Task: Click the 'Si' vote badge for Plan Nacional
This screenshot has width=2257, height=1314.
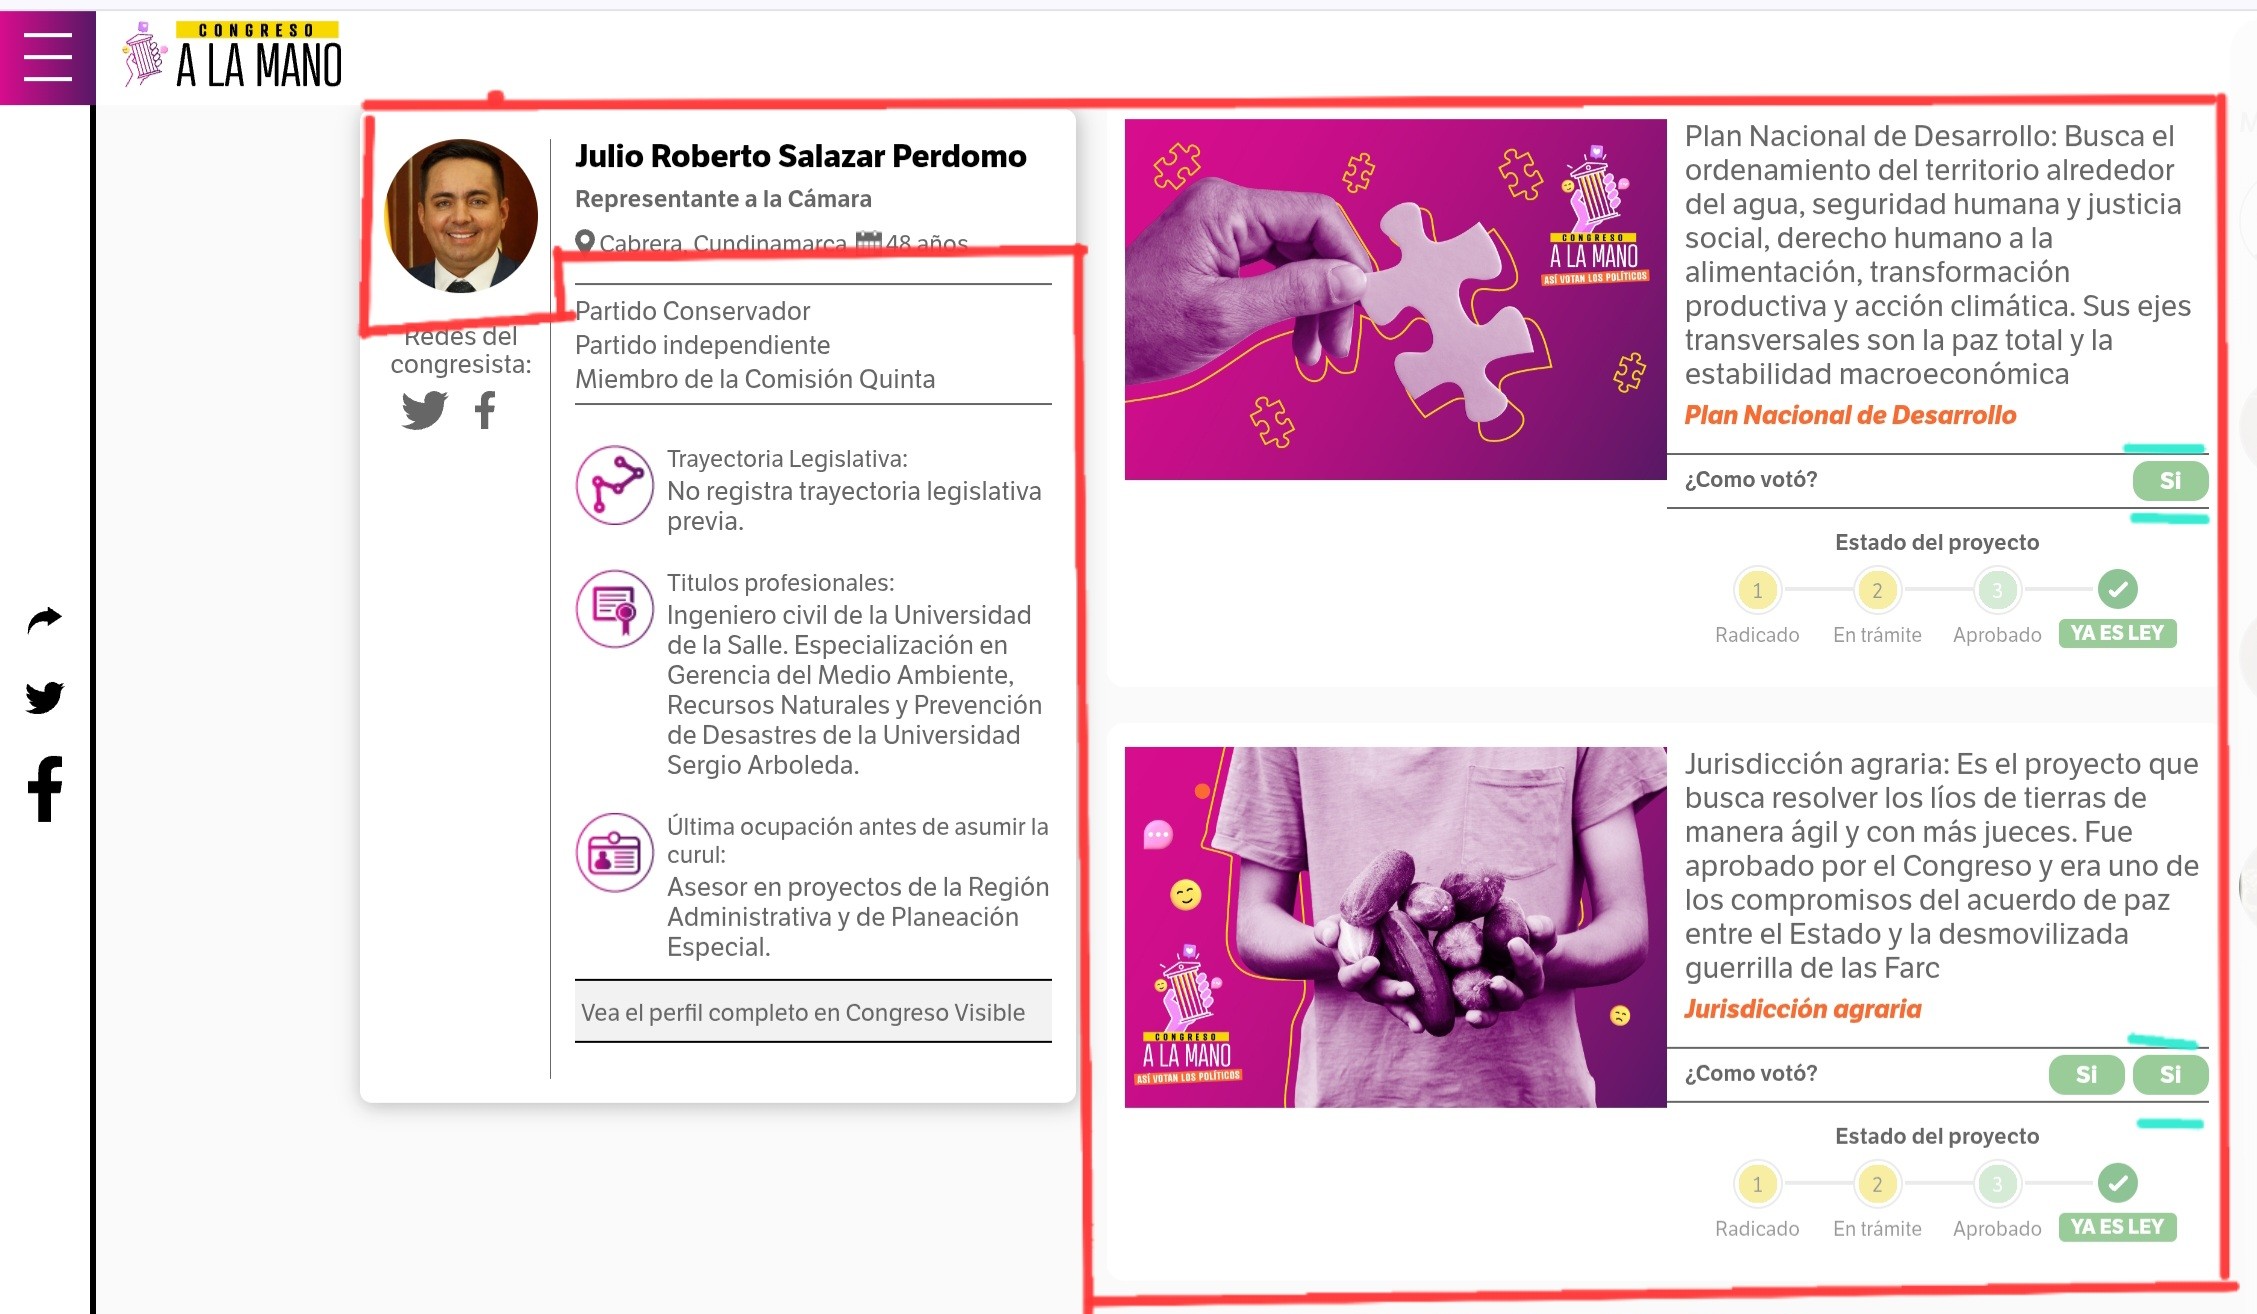Action: (x=2169, y=481)
